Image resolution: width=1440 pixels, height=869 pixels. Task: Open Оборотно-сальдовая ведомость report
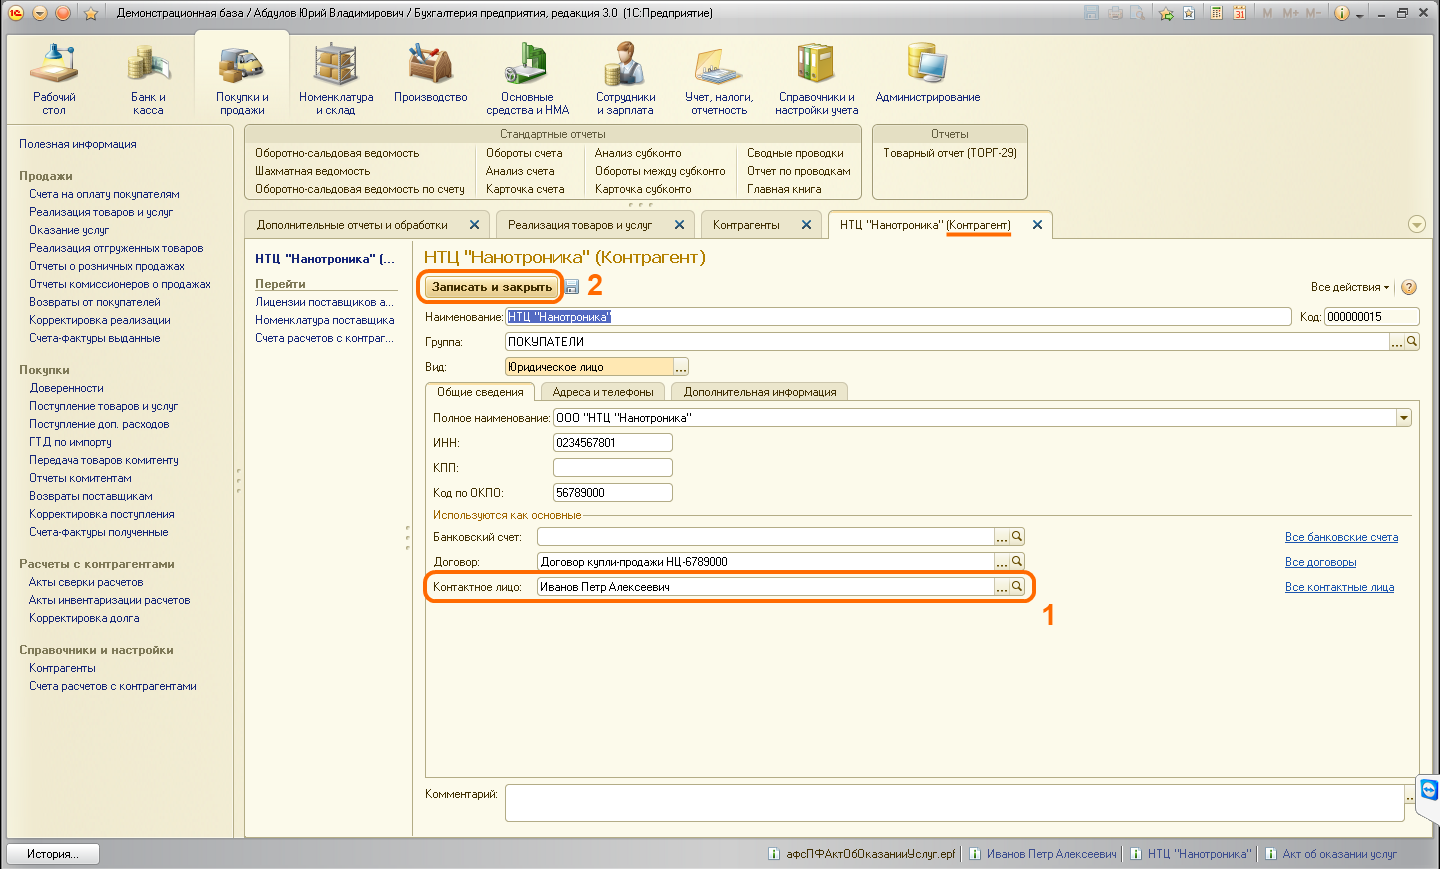click(x=337, y=153)
